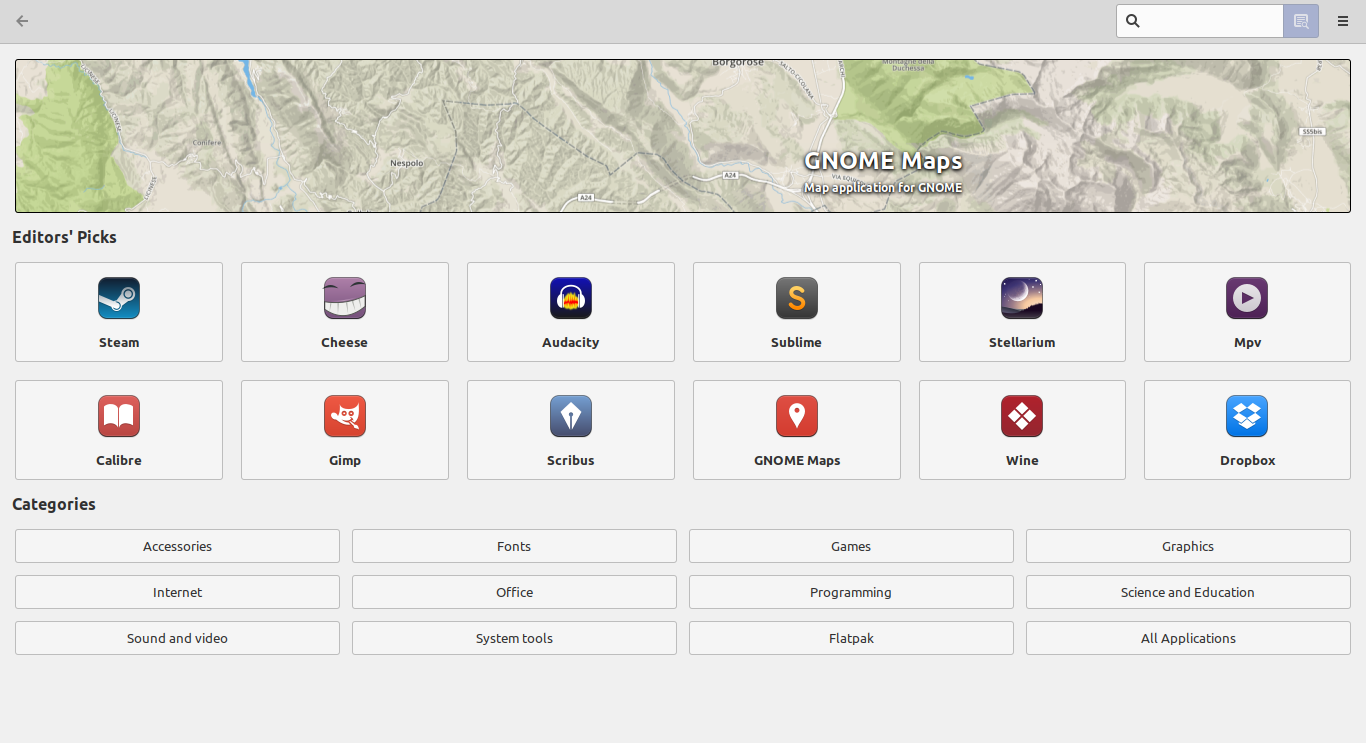Browse the Graphics category
1366x743 pixels.
click(x=1188, y=546)
